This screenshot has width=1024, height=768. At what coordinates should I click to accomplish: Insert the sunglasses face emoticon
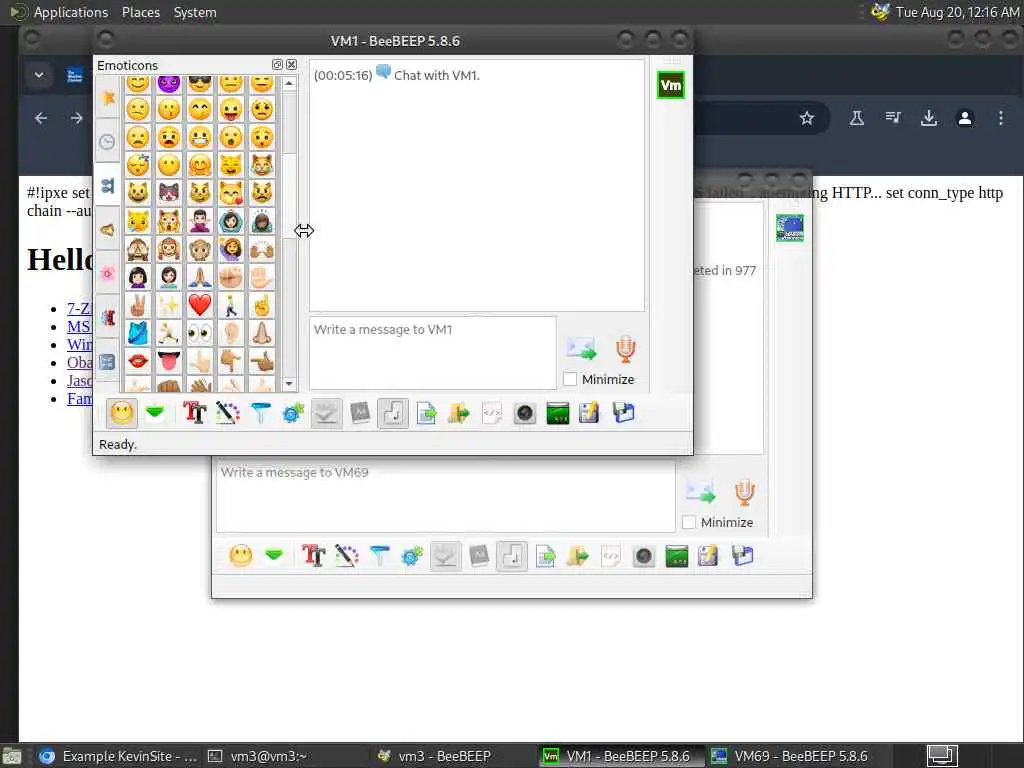coord(200,84)
